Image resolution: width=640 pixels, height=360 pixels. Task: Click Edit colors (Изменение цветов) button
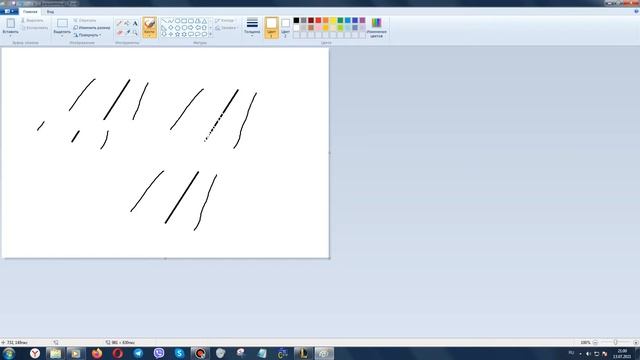[376, 27]
